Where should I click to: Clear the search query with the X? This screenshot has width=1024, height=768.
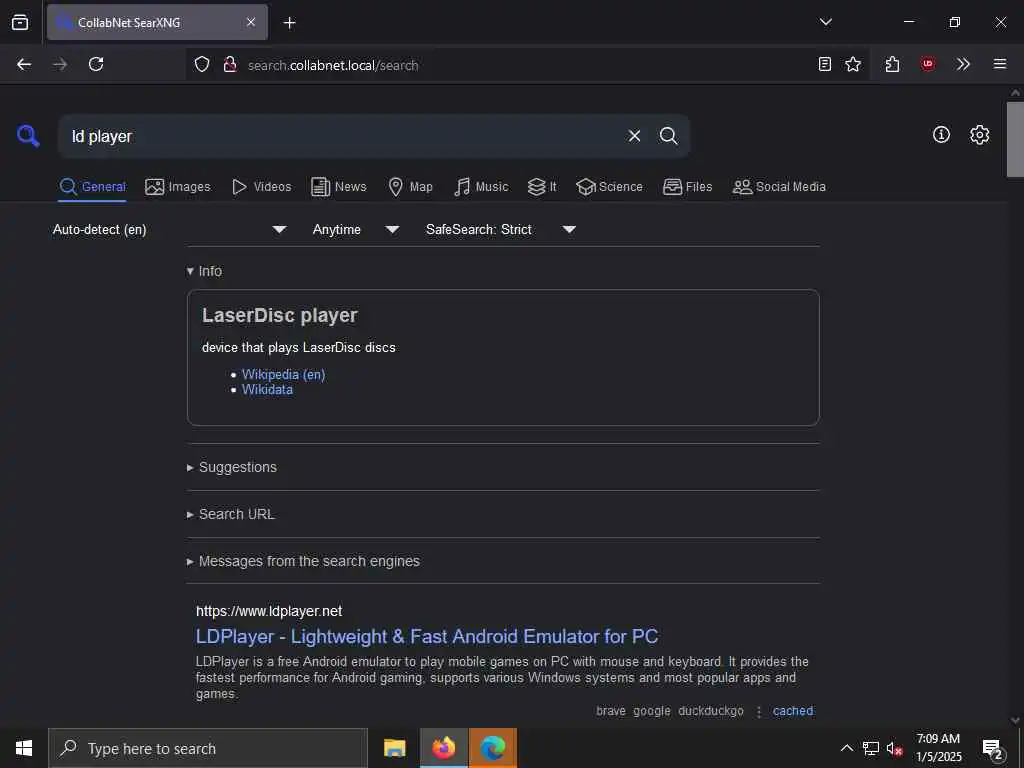coord(634,136)
